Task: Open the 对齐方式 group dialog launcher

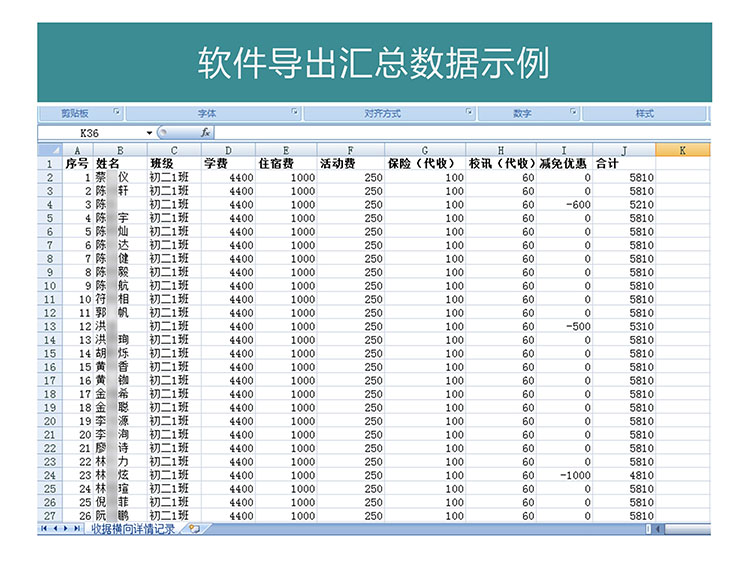Action: pyautogui.click(x=469, y=112)
